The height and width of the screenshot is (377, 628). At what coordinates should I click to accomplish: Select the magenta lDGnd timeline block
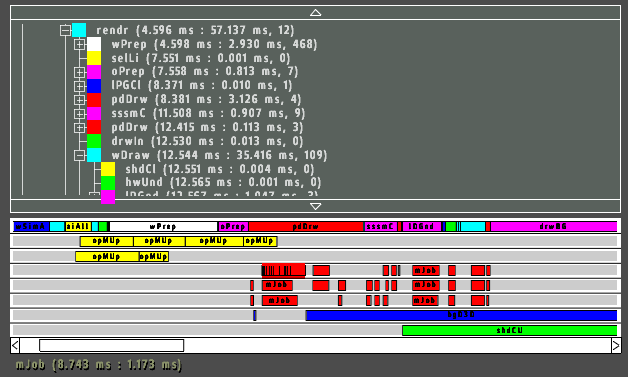[x=422, y=226]
